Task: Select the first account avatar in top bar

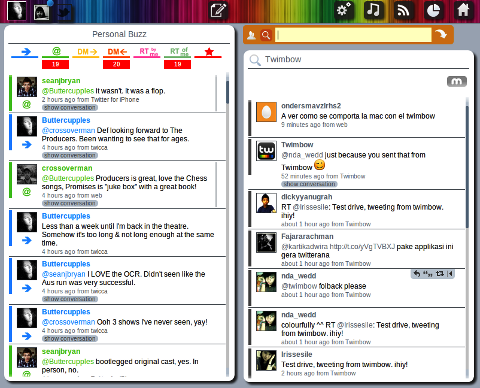Action: click(x=17, y=10)
